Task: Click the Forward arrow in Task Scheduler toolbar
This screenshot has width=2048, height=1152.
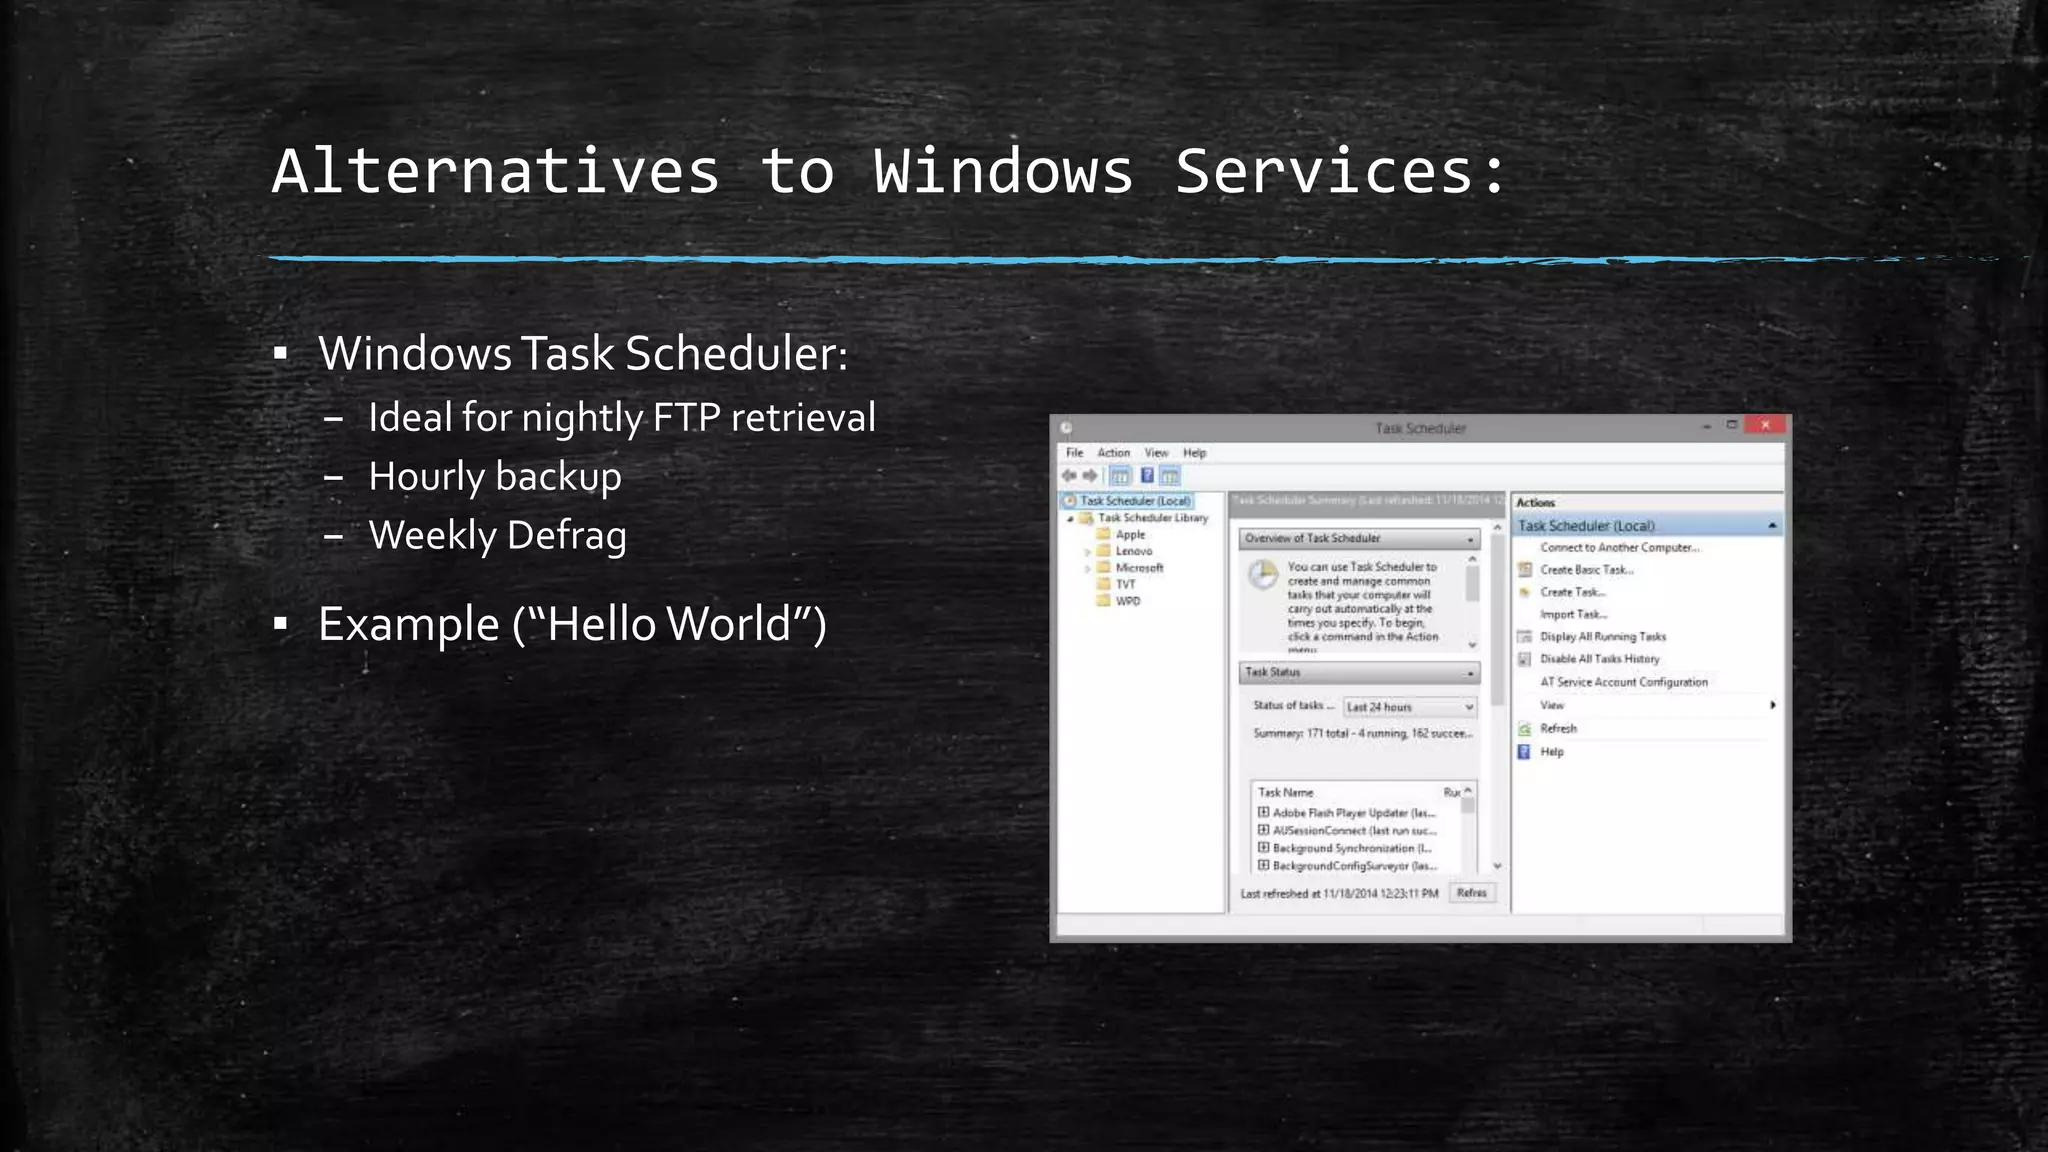Action: 1090,476
